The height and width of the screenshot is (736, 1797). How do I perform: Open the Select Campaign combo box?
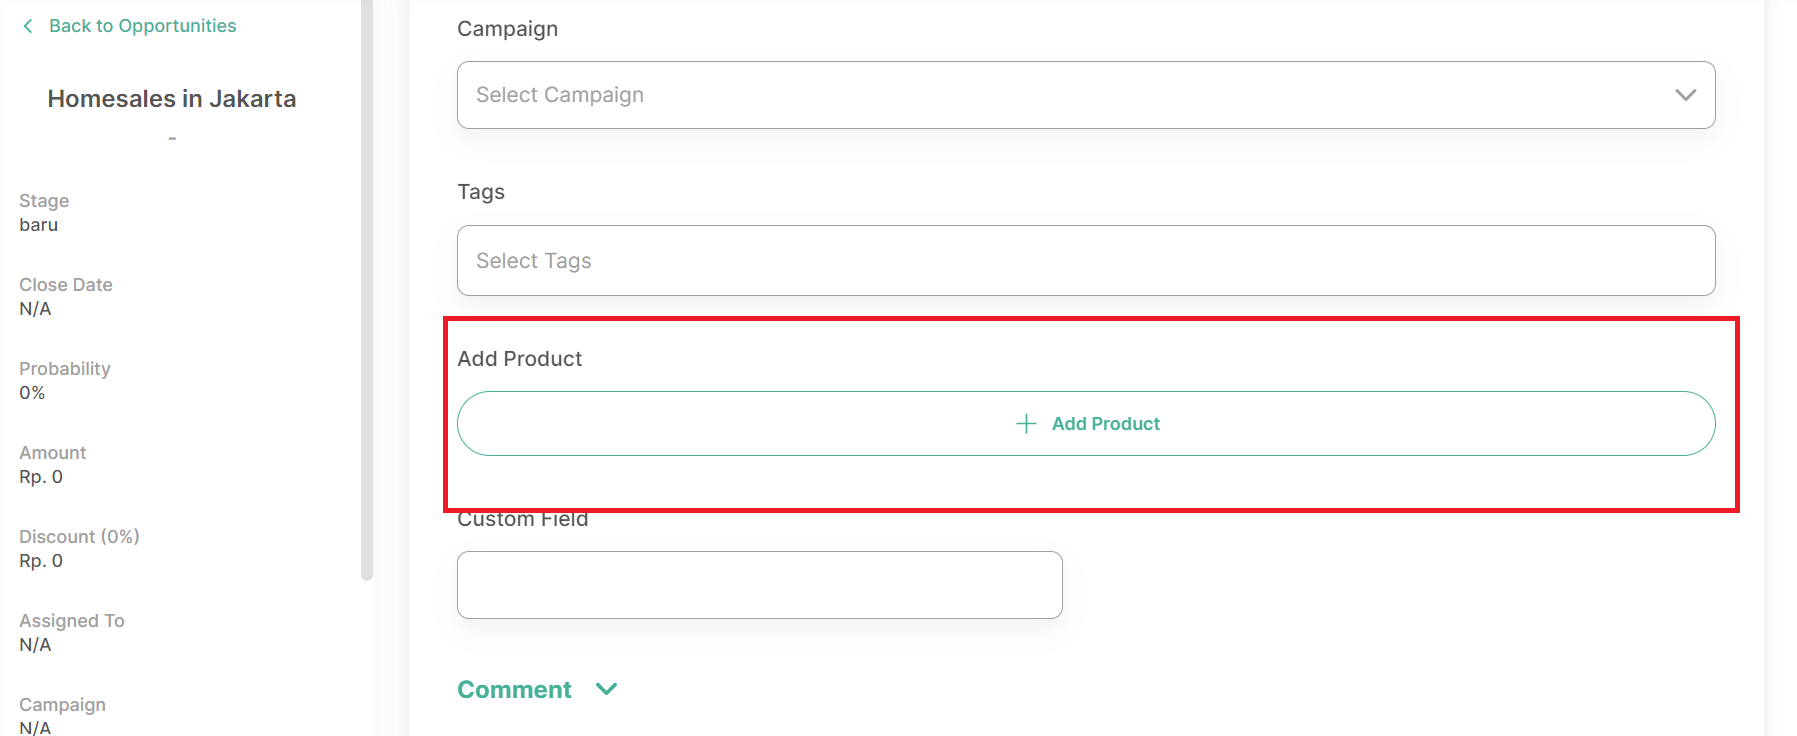1086,95
